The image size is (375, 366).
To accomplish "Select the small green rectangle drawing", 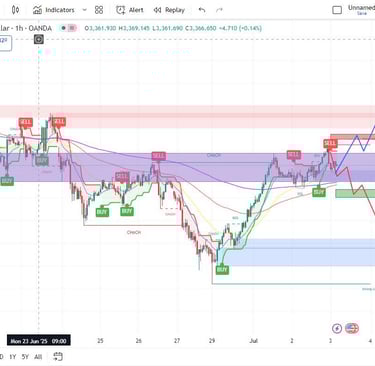I will (x=355, y=193).
